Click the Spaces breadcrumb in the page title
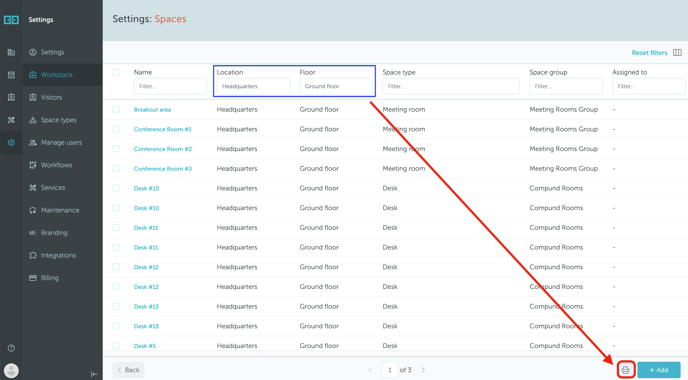This screenshot has height=380, width=688. pos(170,19)
